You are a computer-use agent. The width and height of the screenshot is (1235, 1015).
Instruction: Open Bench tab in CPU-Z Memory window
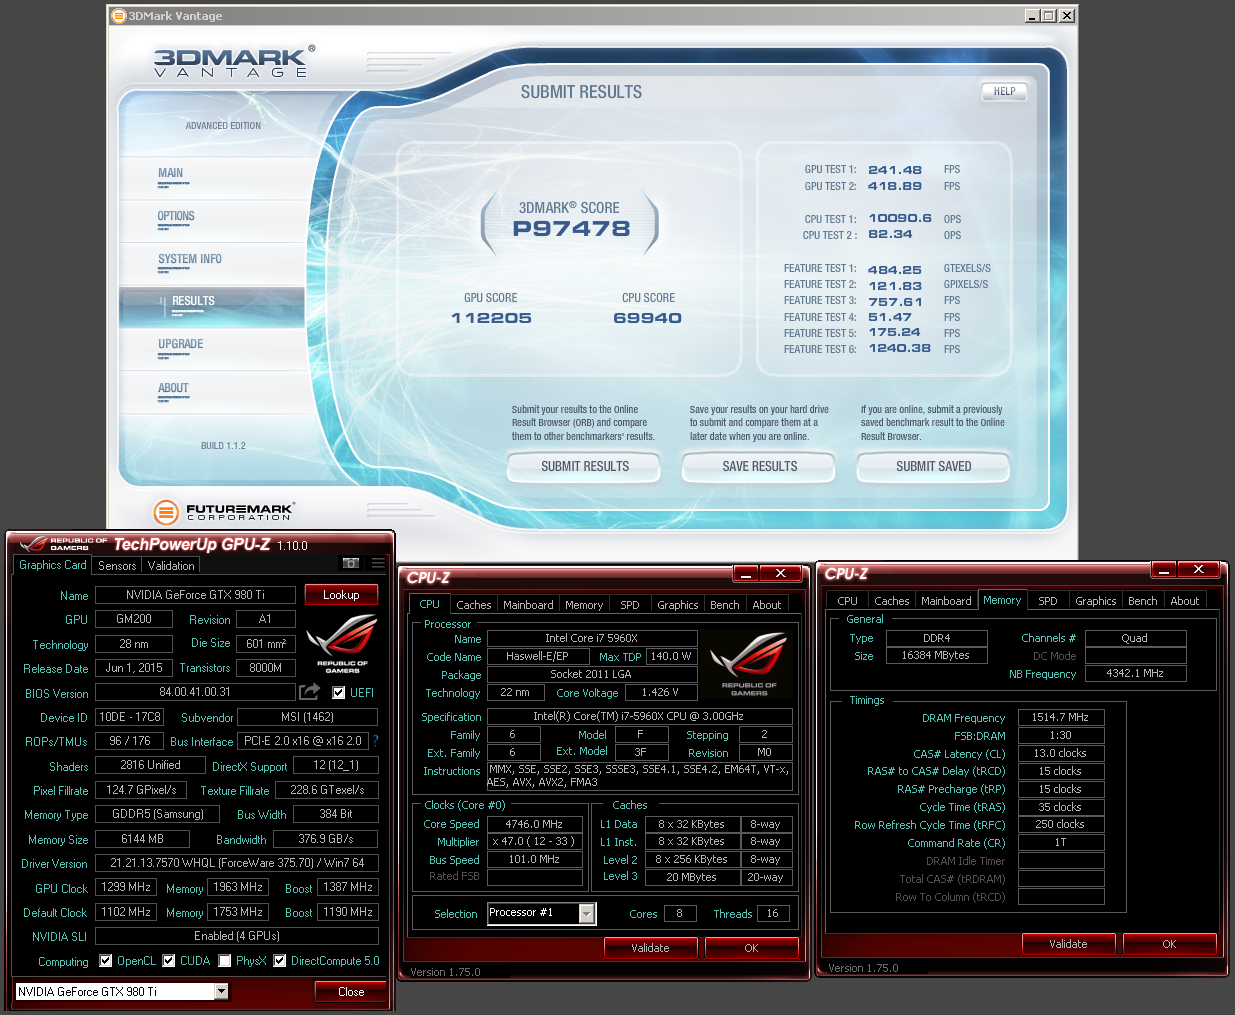pos(1143,601)
